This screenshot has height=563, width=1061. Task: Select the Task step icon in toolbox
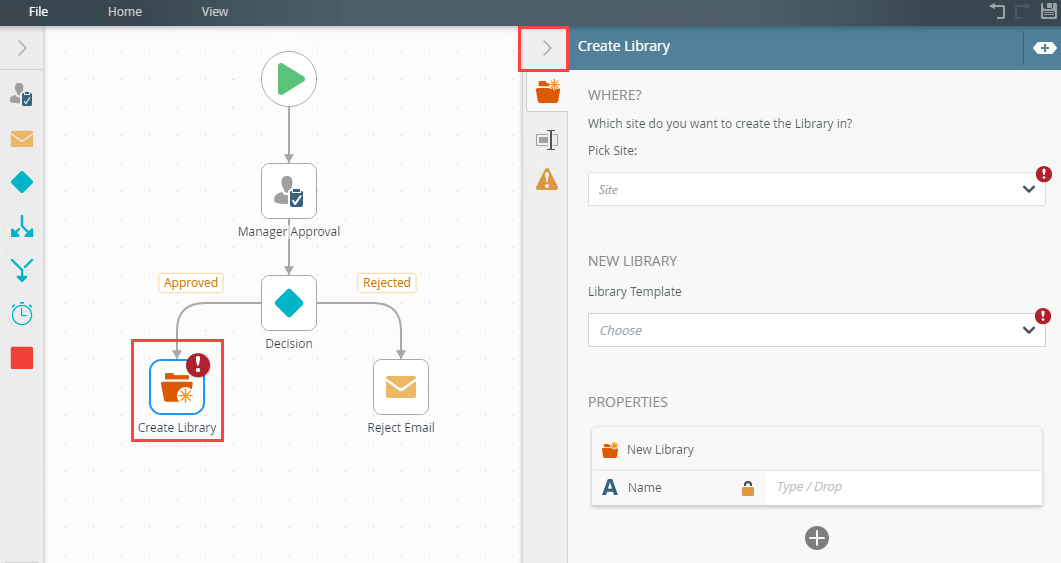[22, 95]
